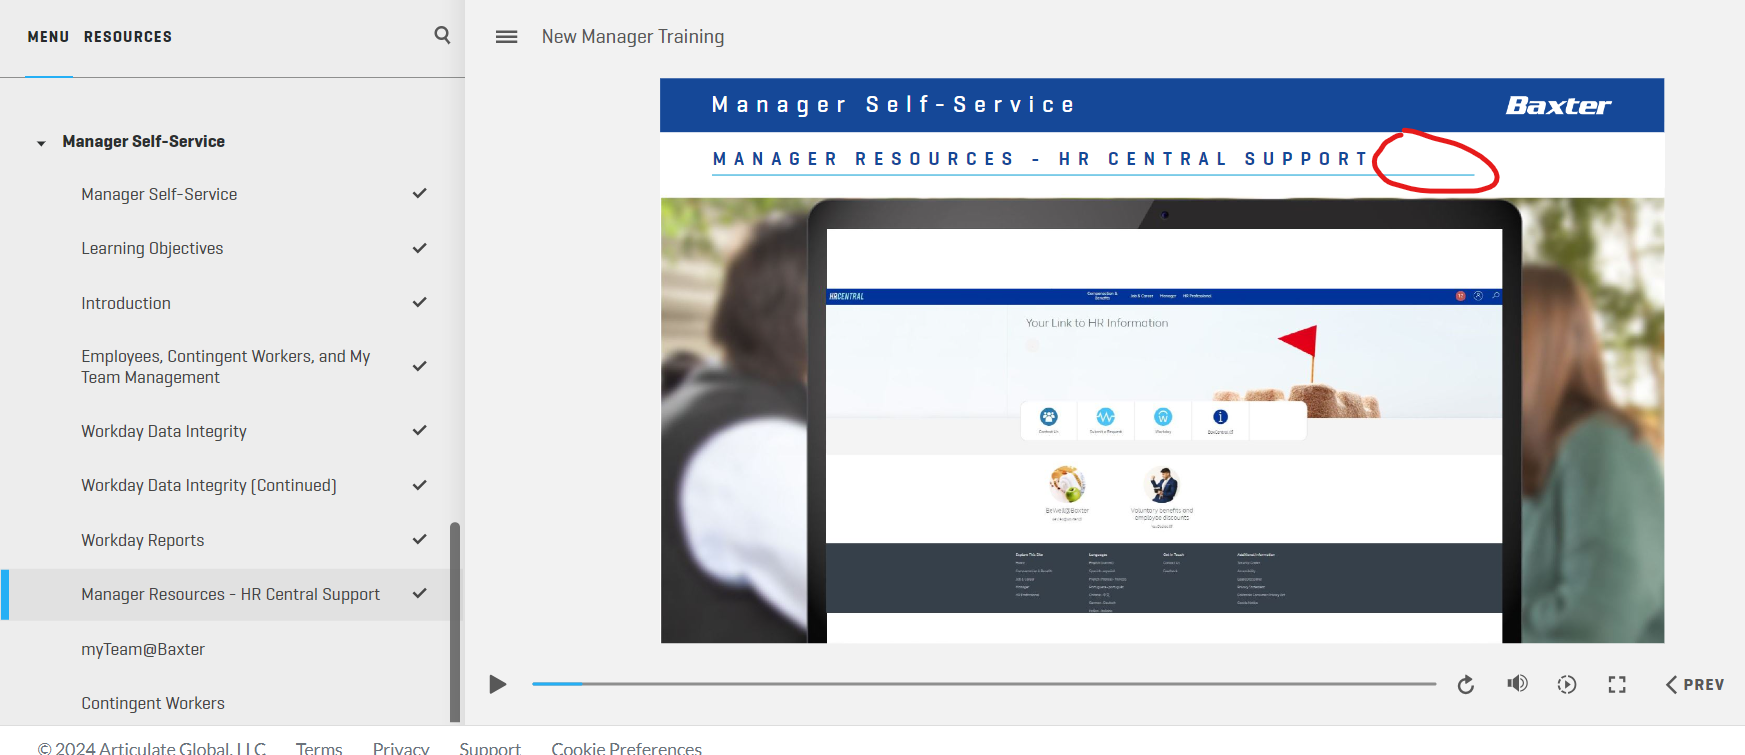Click the sidebar vertical scrollbar
Image resolution: width=1745 pixels, height=755 pixels.
click(x=455, y=621)
